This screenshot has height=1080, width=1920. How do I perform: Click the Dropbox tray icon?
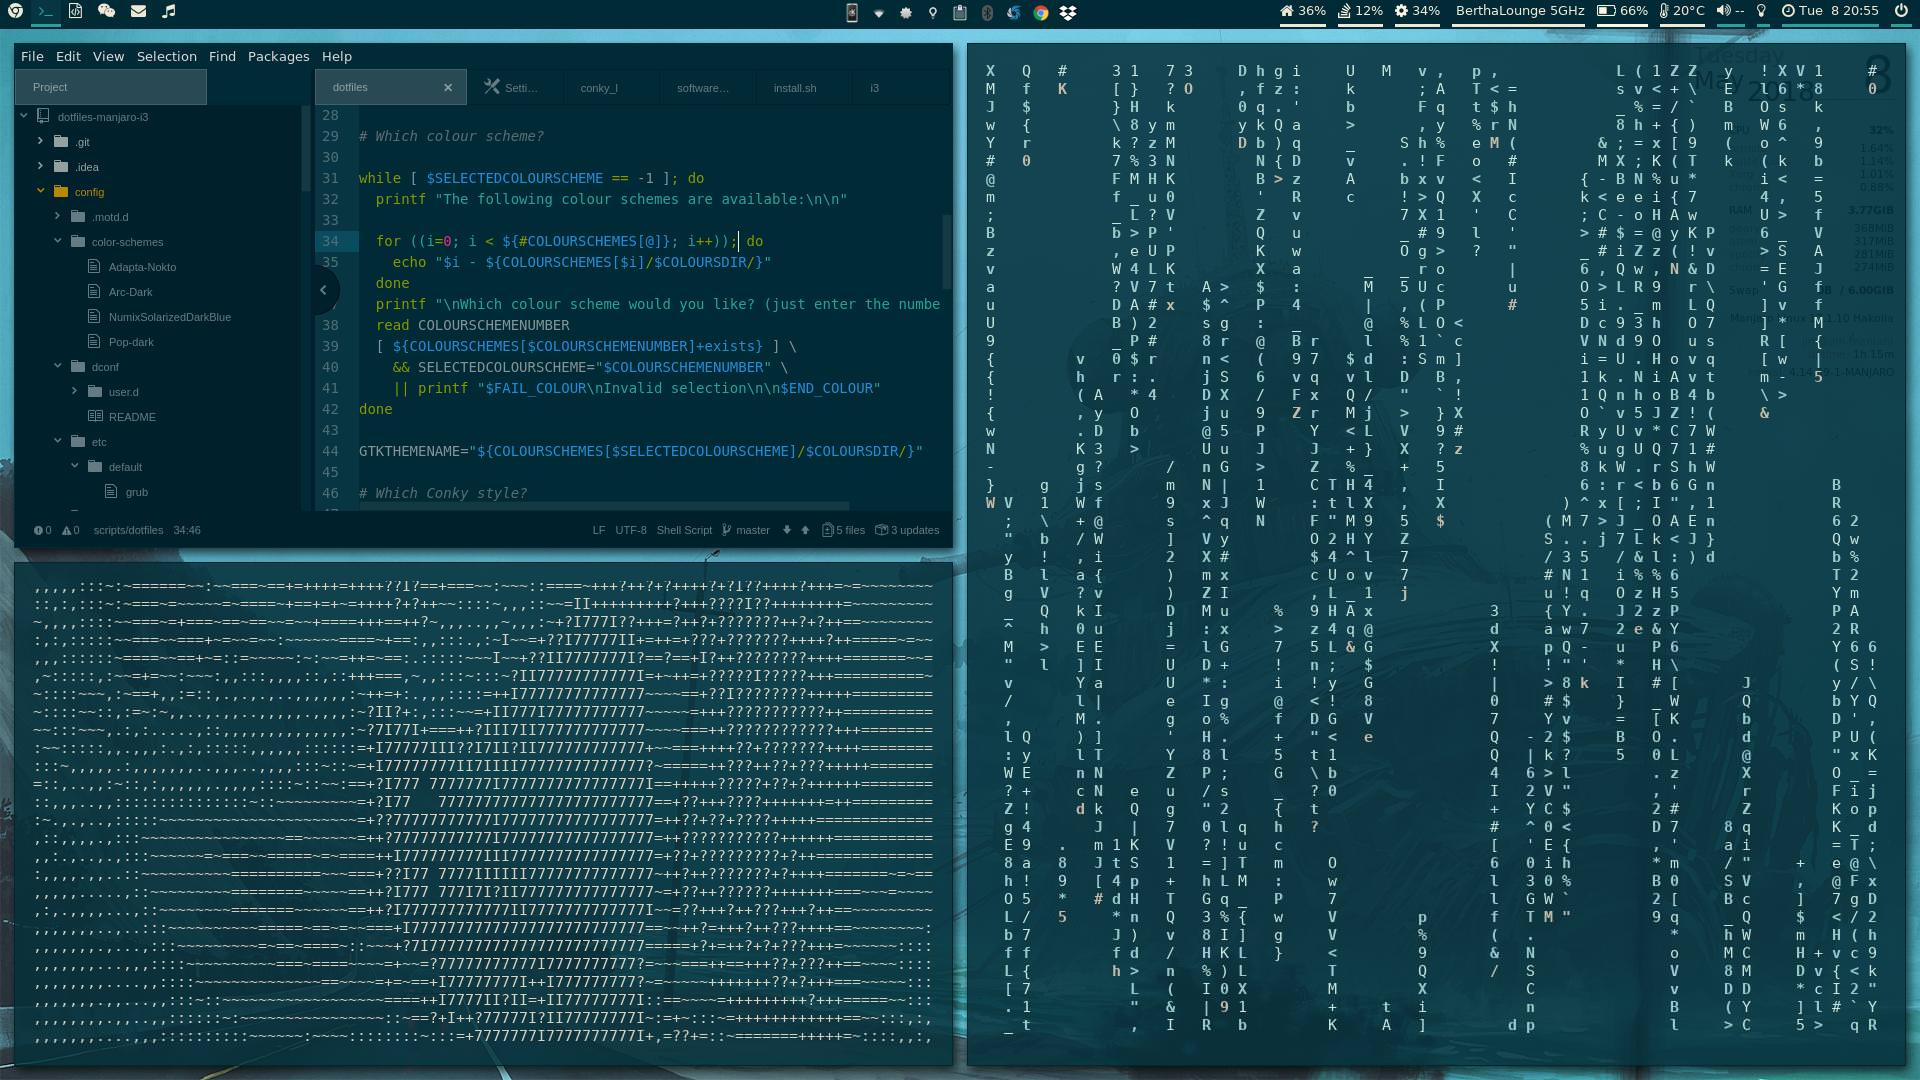[1068, 12]
